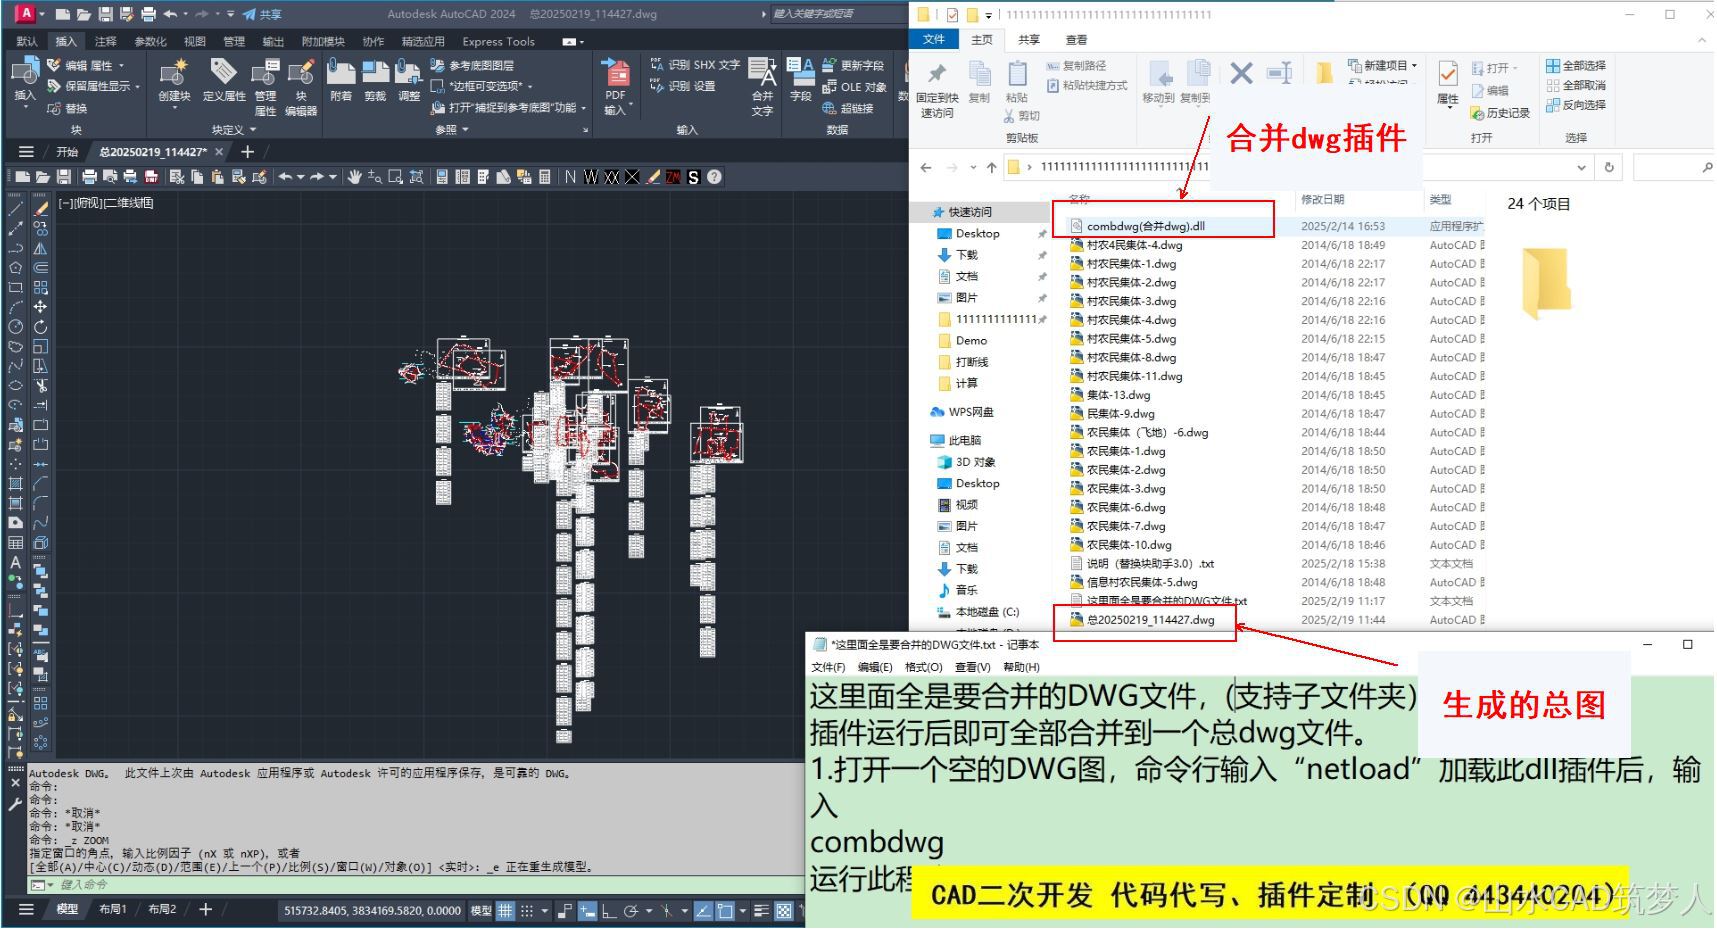The width and height of the screenshot is (1717, 929).
Task: Click the Field (字段) icon
Action: click(x=800, y=72)
